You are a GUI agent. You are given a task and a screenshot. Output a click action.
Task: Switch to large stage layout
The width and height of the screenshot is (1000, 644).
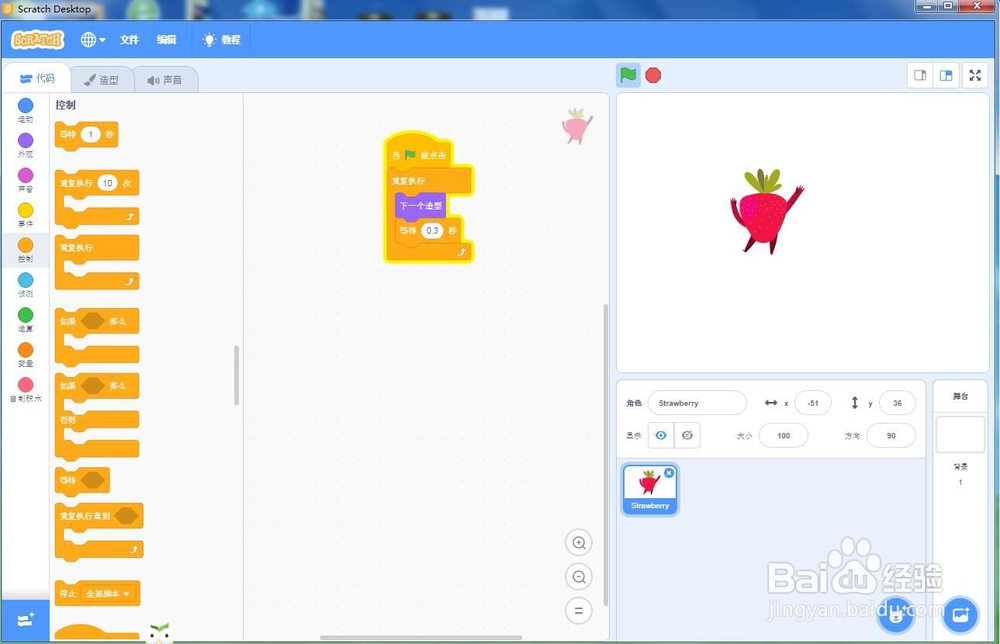pyautogui.click(x=946, y=75)
